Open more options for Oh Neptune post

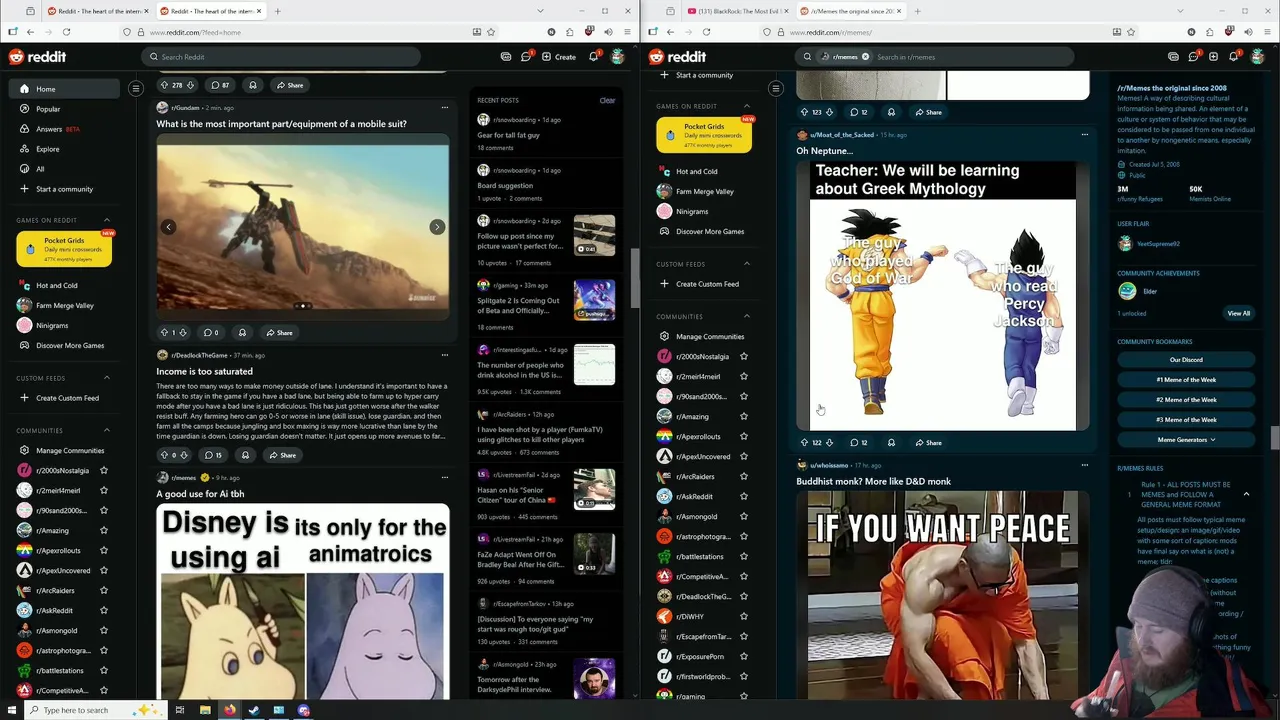coord(1085,135)
